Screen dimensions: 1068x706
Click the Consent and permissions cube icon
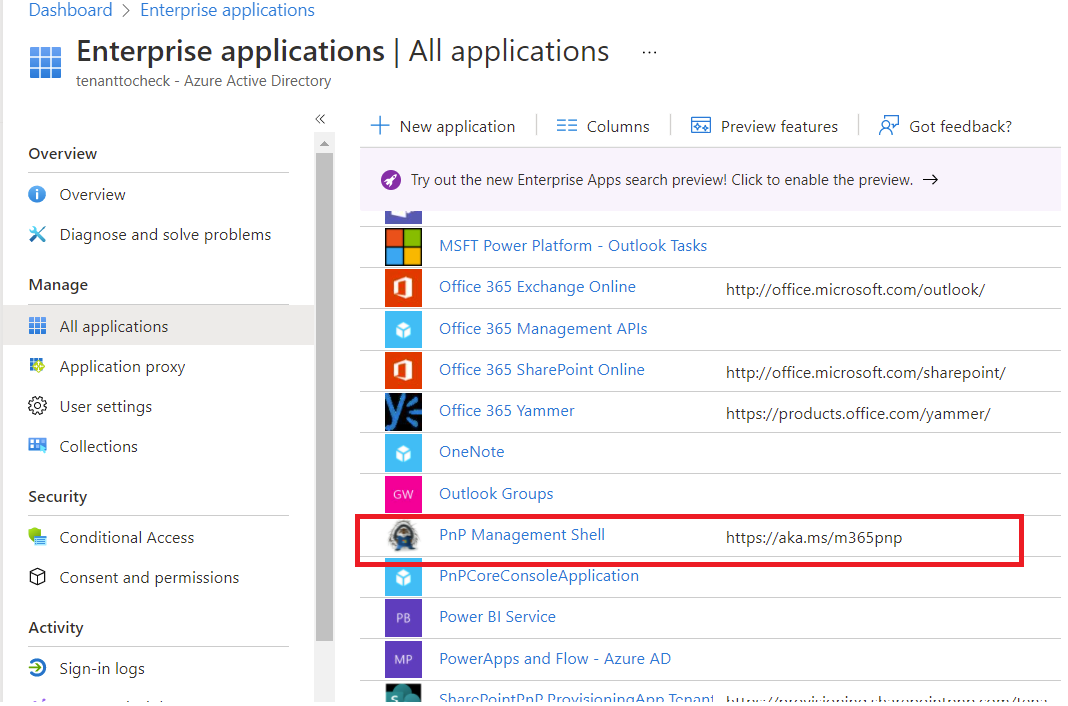(x=36, y=577)
